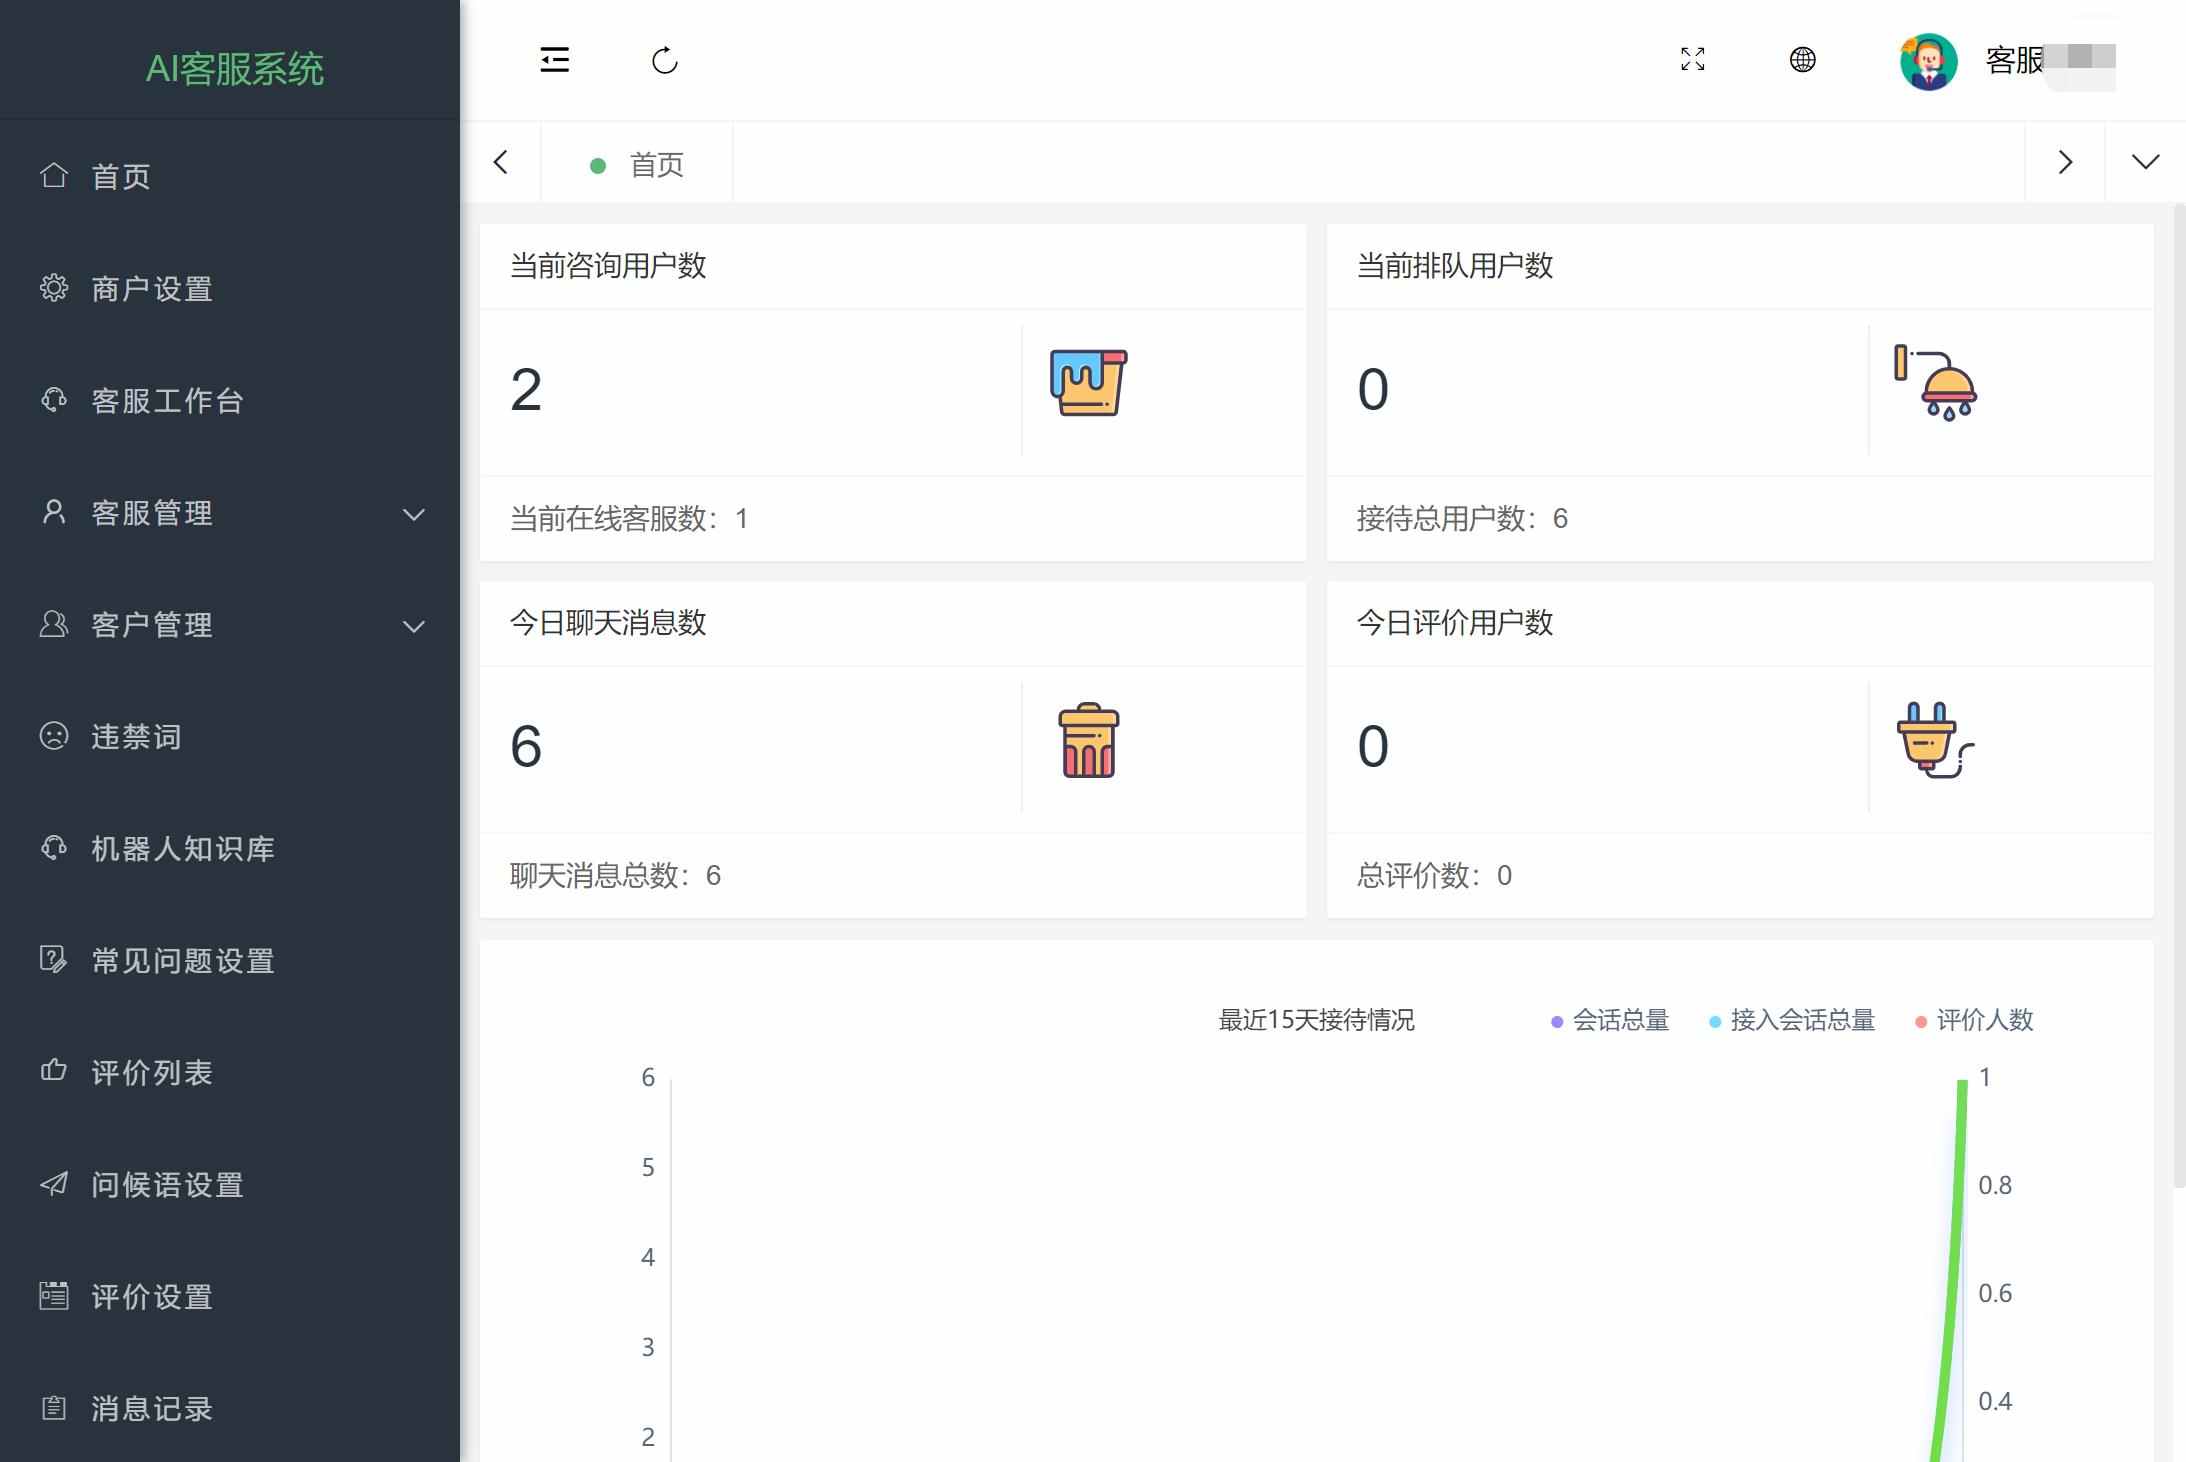Click the vertical page scrollbar
2186x1462 pixels.
2180,695
